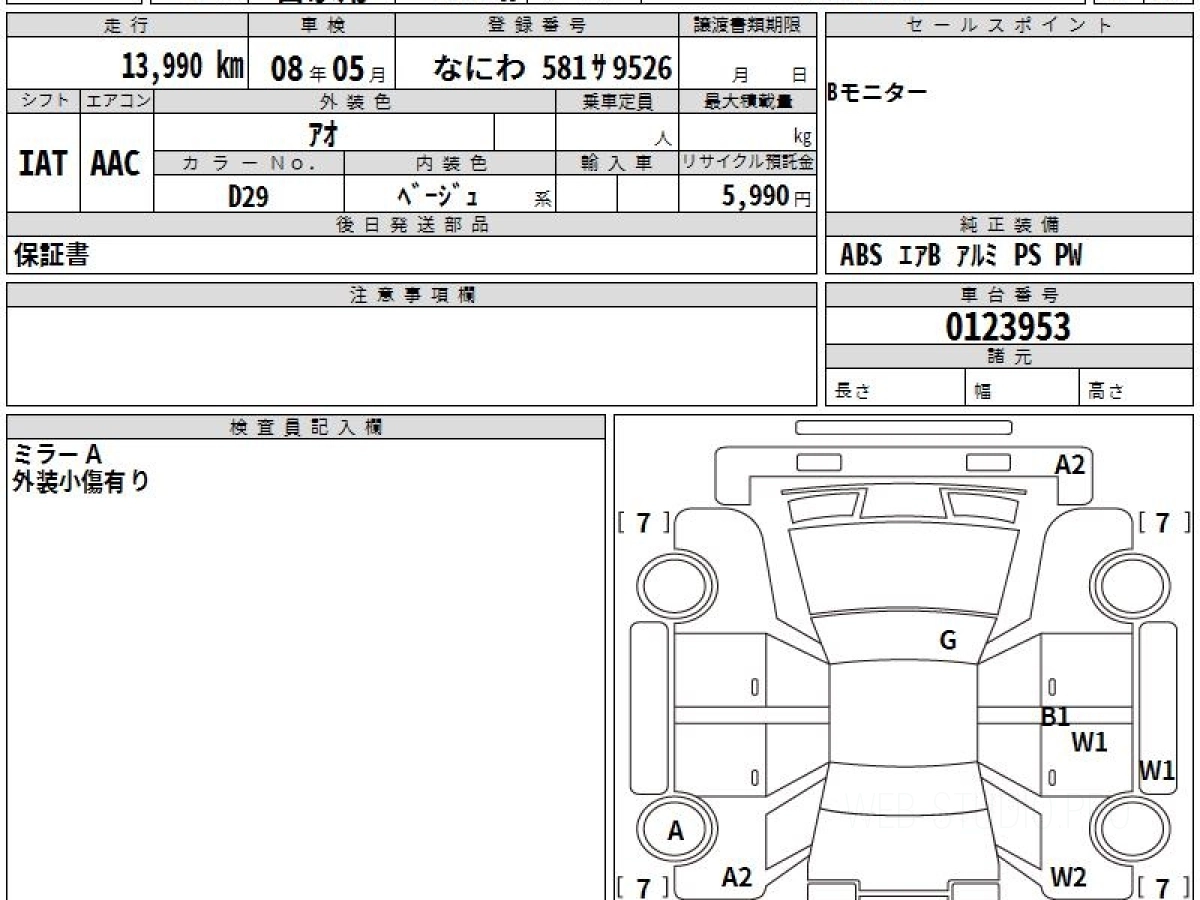Screen dimensions: 1200x900
Task: Select the 保証書 entry
Action: 51,255
